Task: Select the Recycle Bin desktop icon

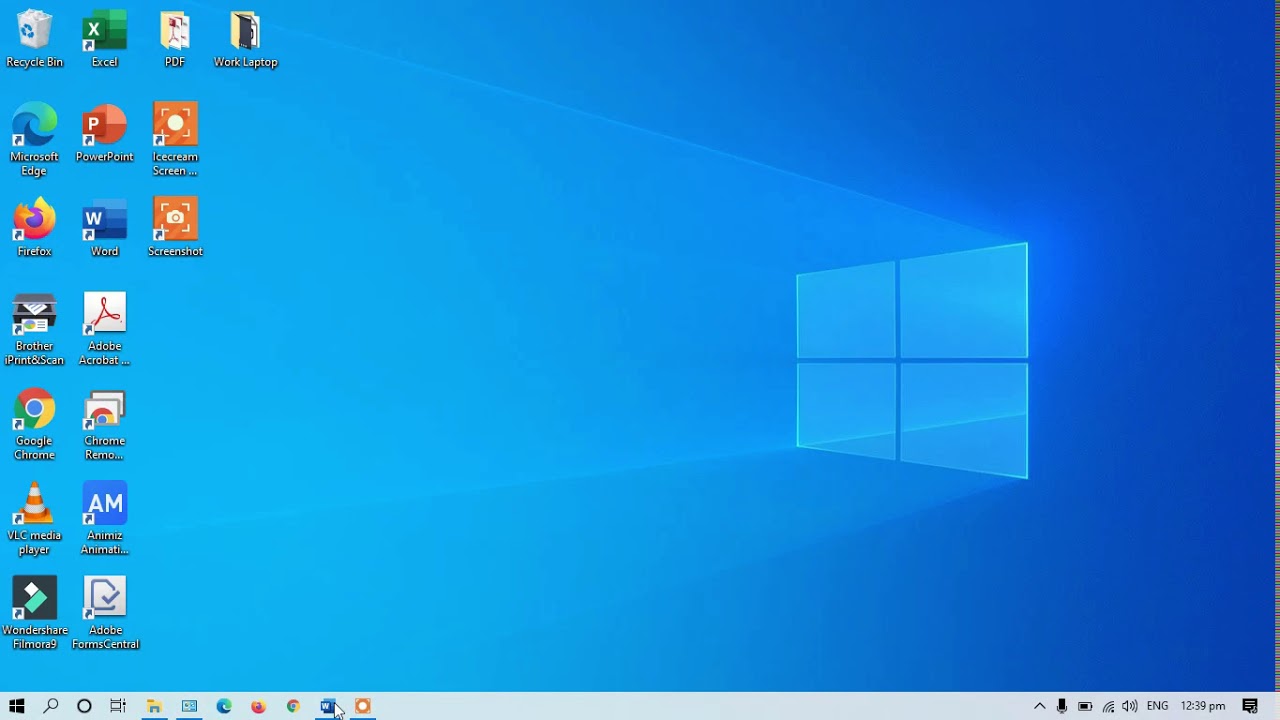Action: [34, 40]
